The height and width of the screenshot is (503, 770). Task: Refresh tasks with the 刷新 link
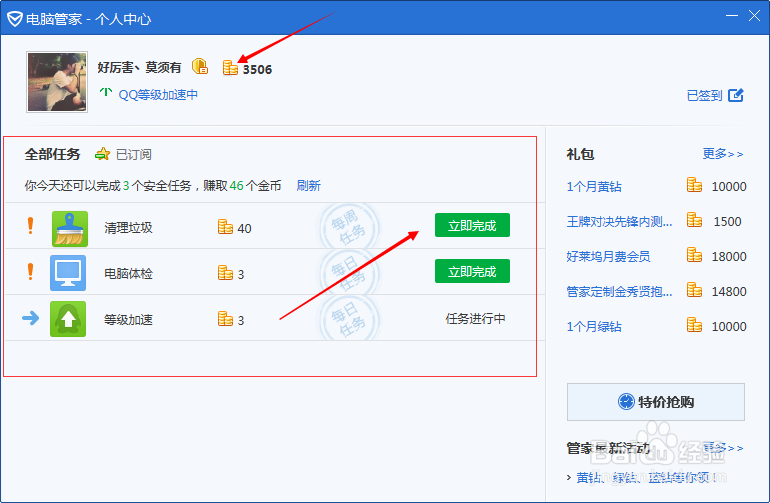click(308, 186)
